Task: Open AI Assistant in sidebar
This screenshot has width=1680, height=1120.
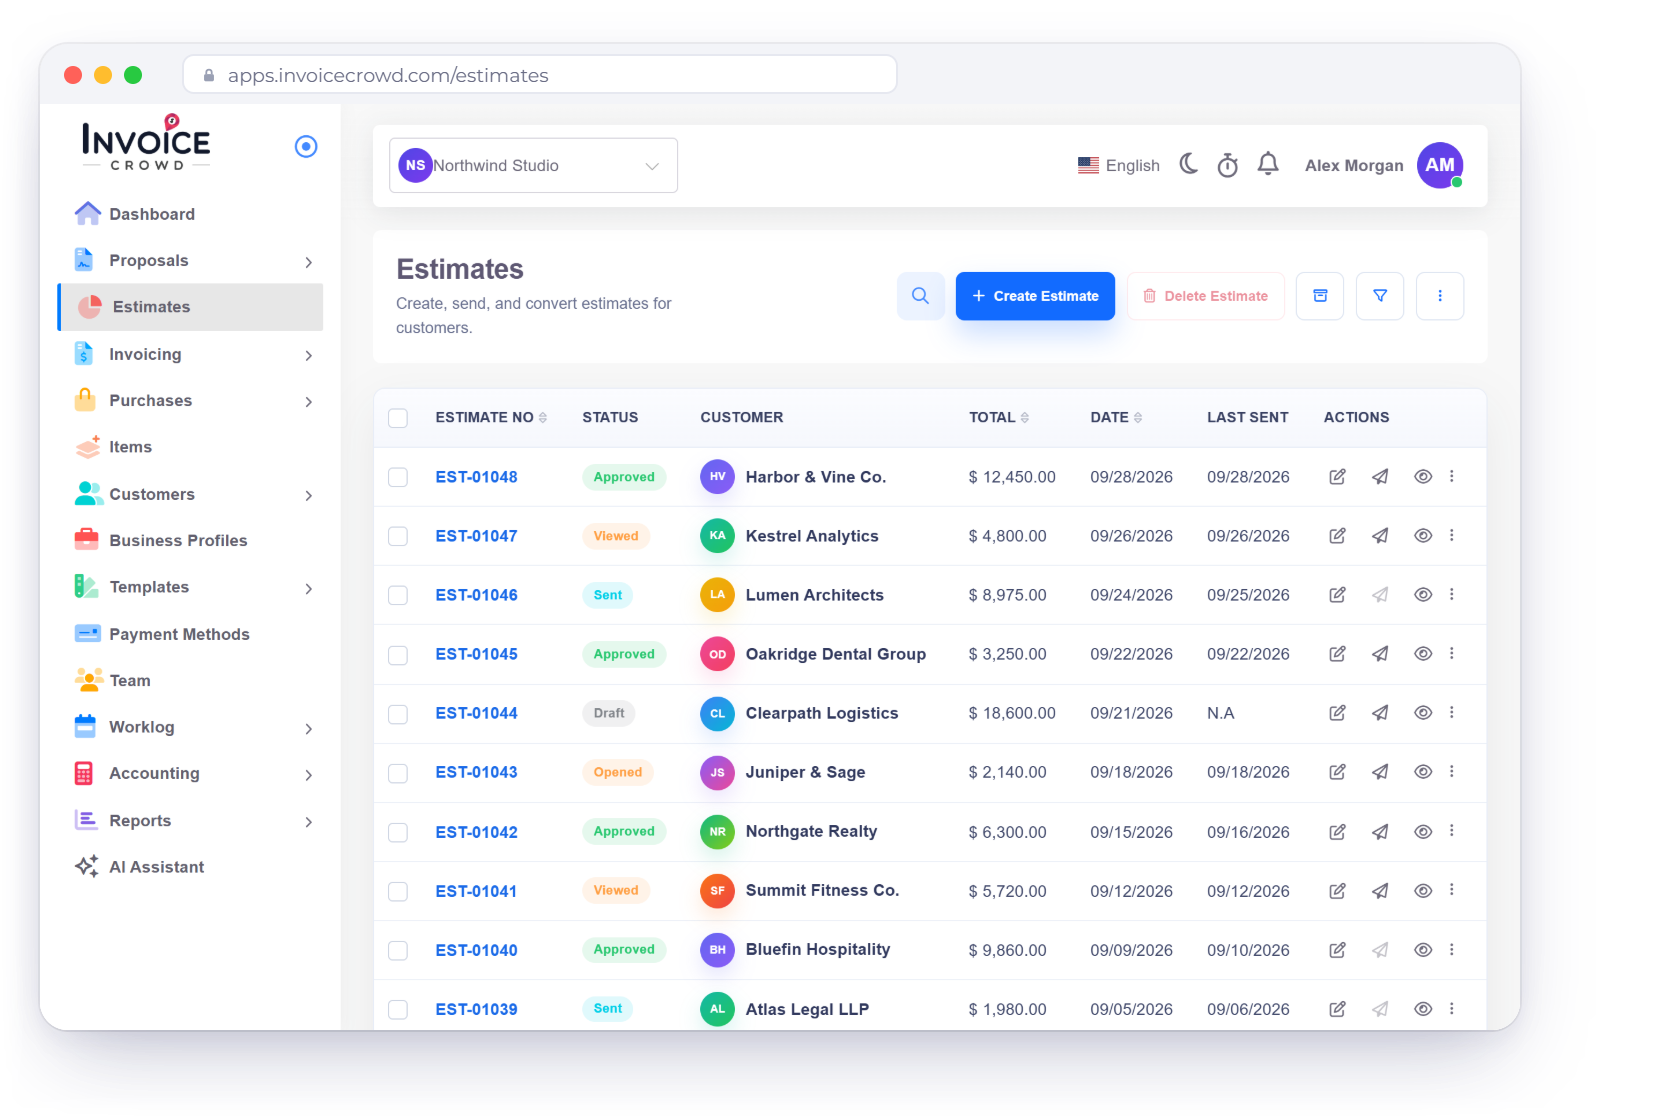Action: (191, 867)
